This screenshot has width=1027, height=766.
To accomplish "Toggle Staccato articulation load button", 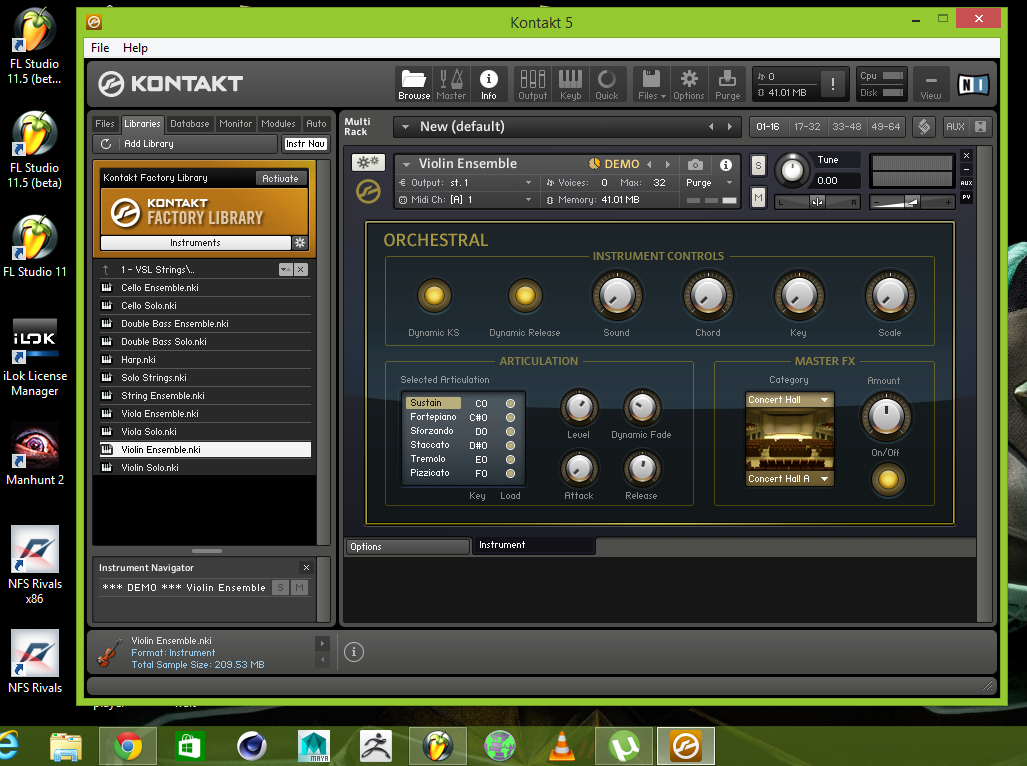I will tap(510, 445).
